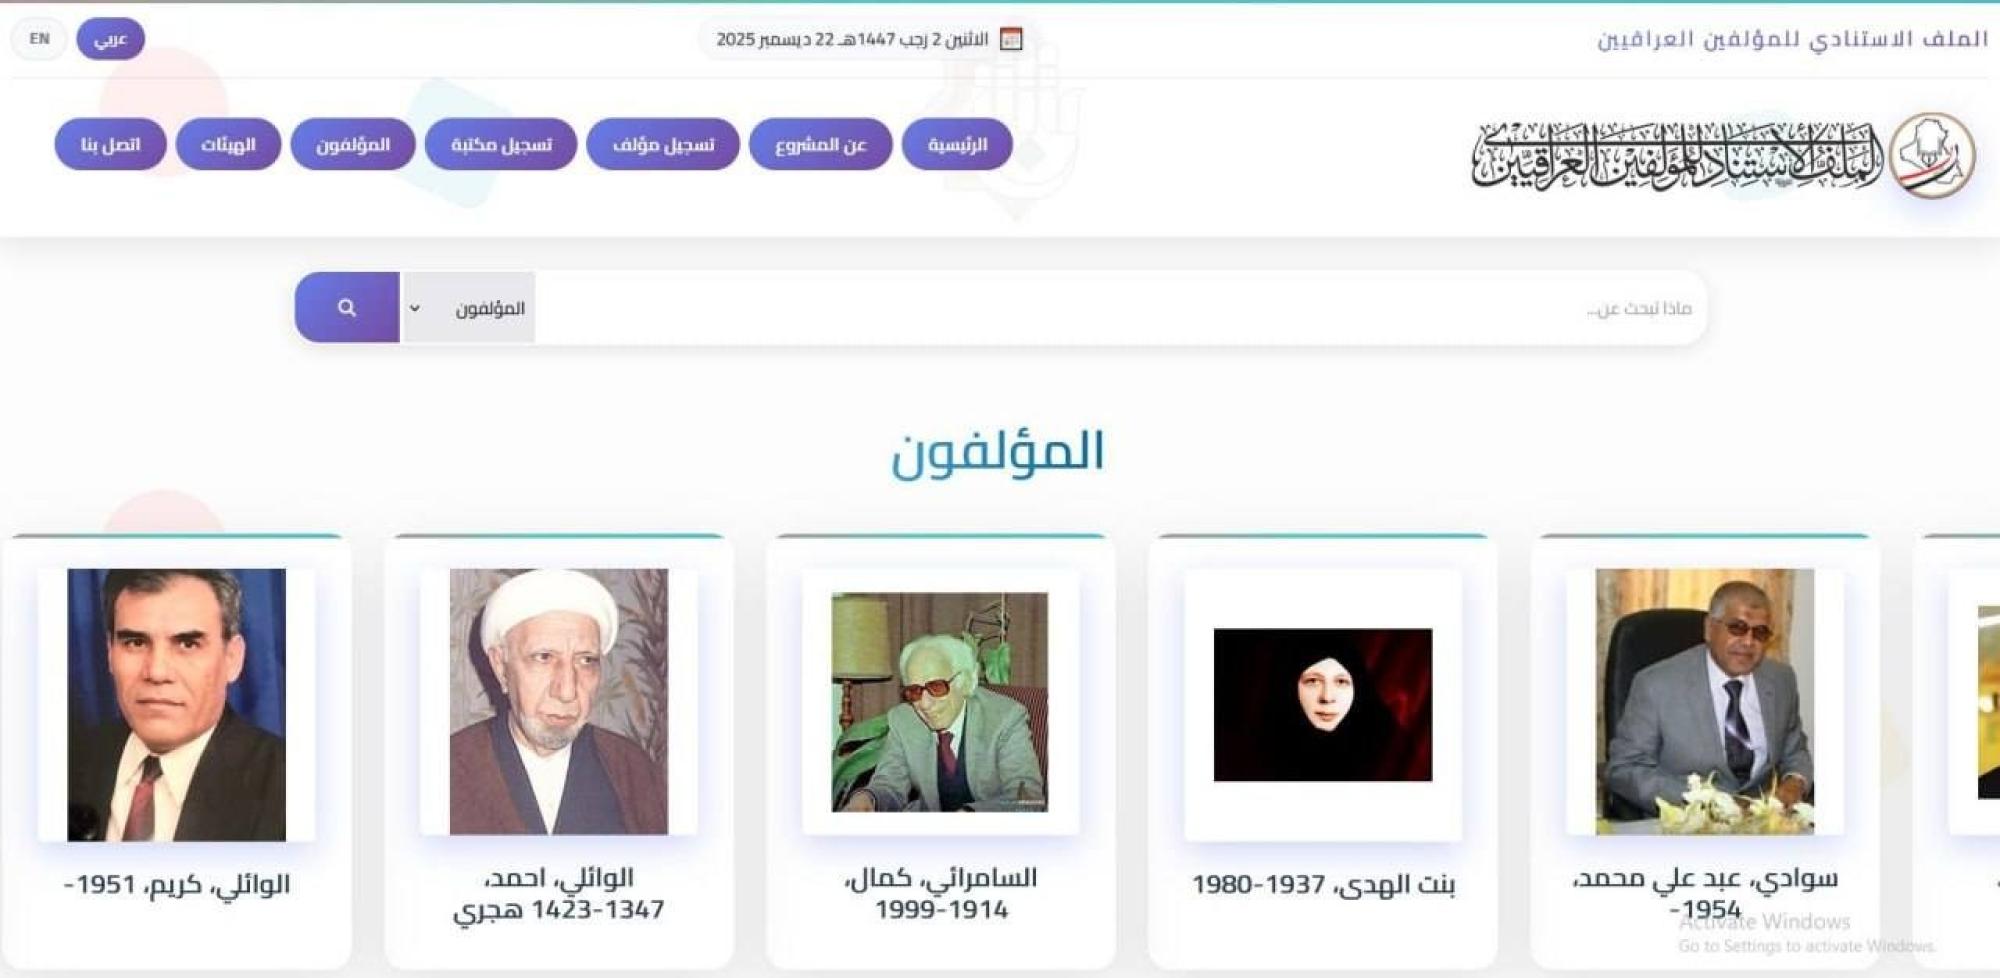2000x978 pixels.
Task: Open the الهيئات navigation item
Action: click(x=228, y=144)
